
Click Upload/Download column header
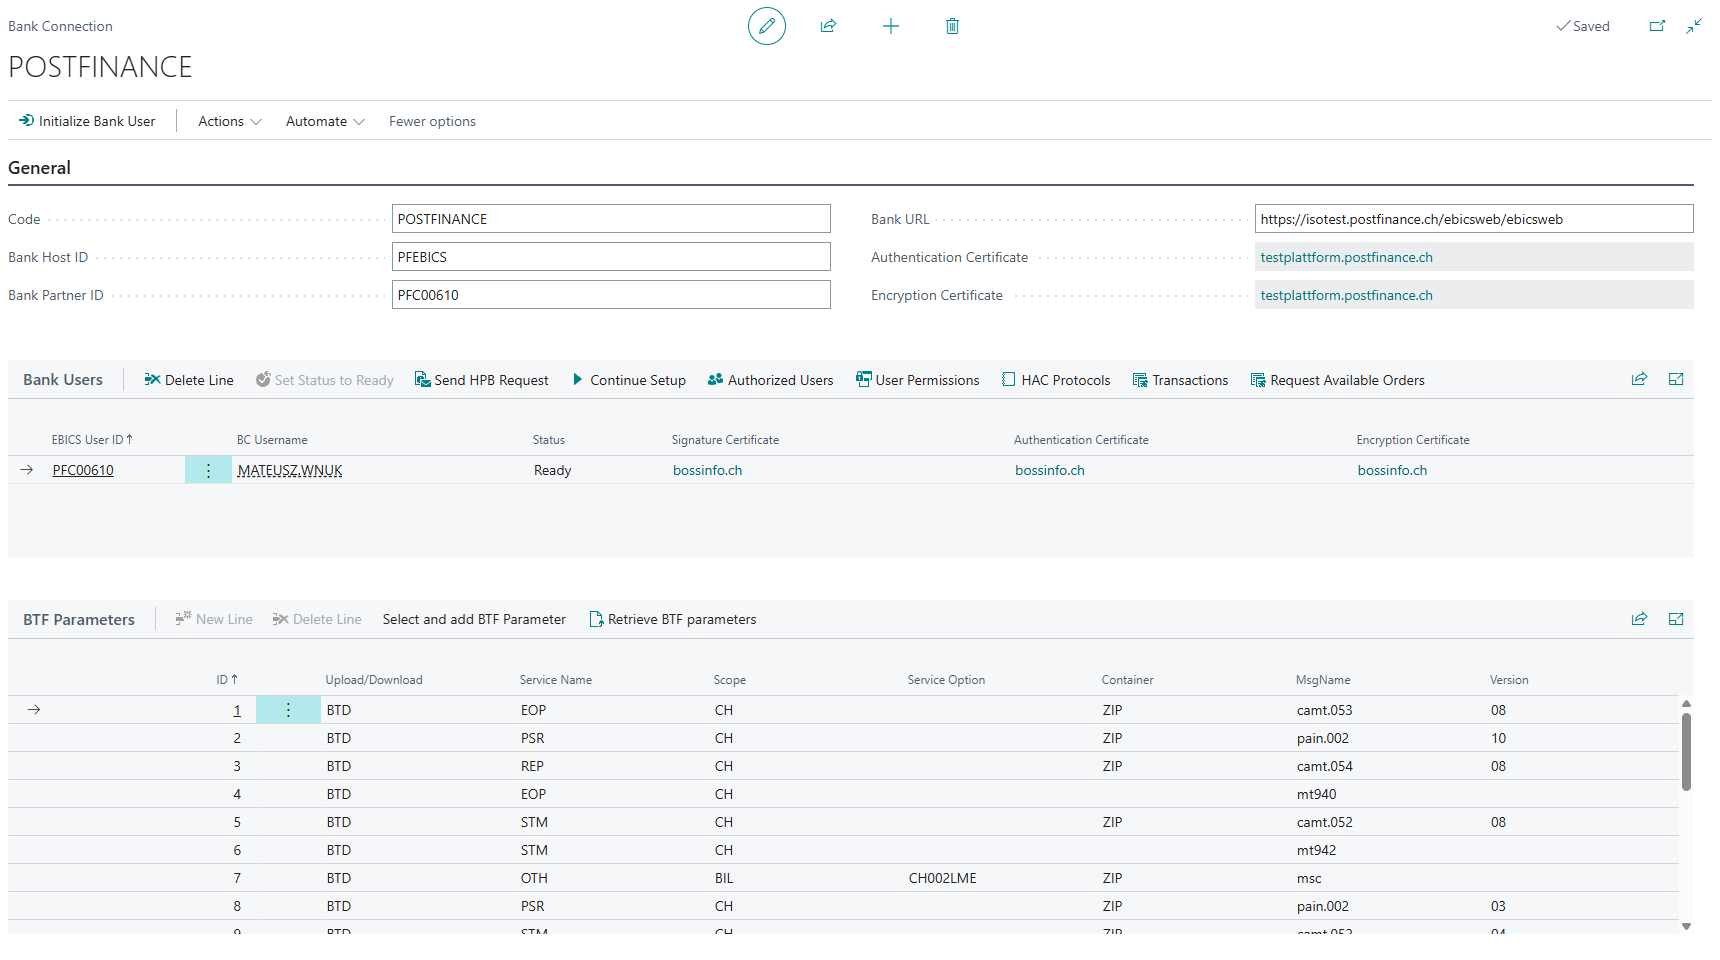click(x=374, y=680)
